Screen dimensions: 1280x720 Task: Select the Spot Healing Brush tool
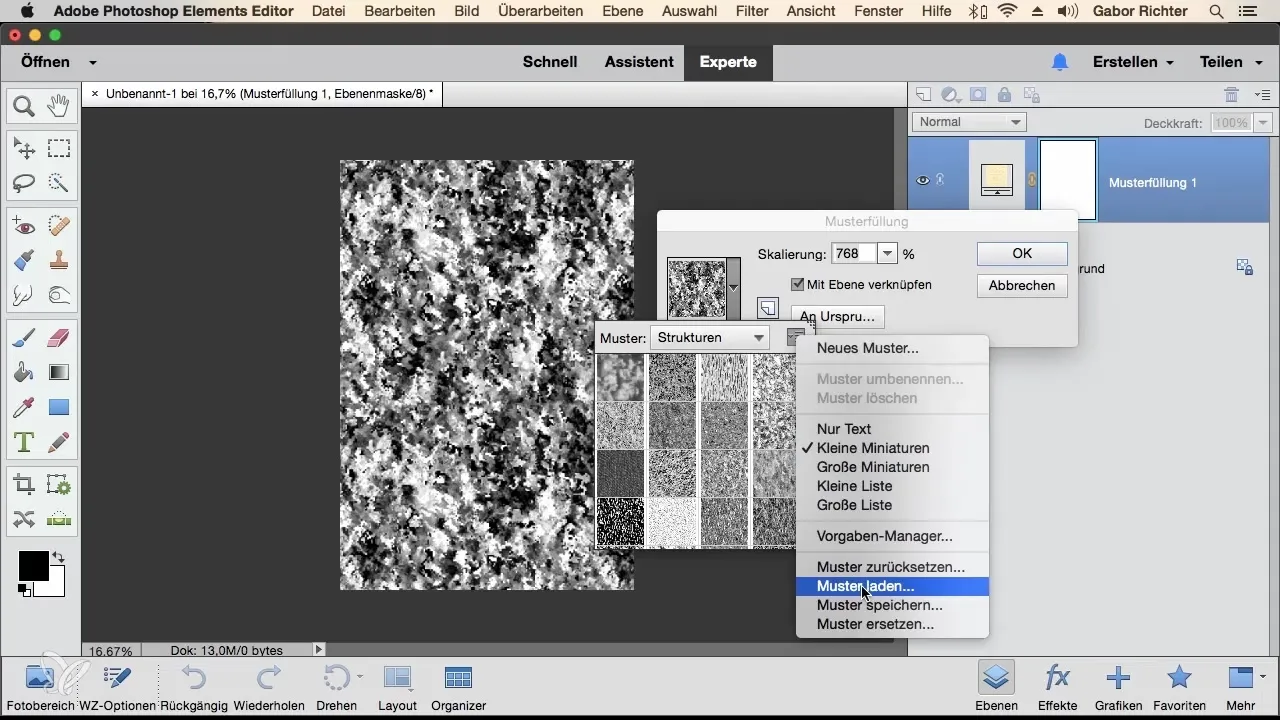59,227
